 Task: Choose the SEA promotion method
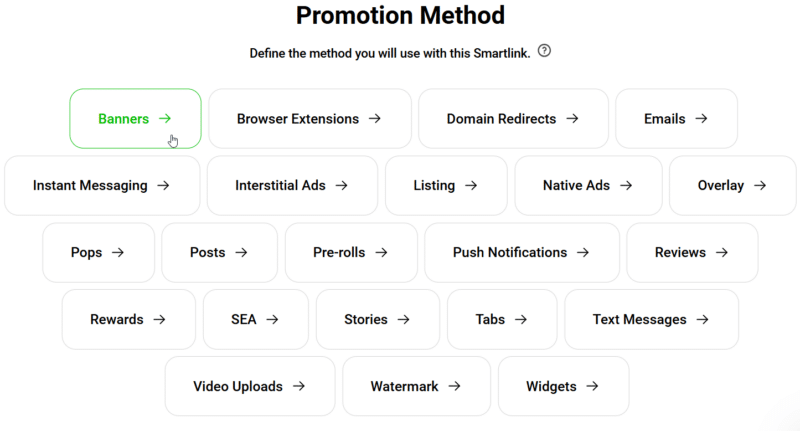pos(255,319)
